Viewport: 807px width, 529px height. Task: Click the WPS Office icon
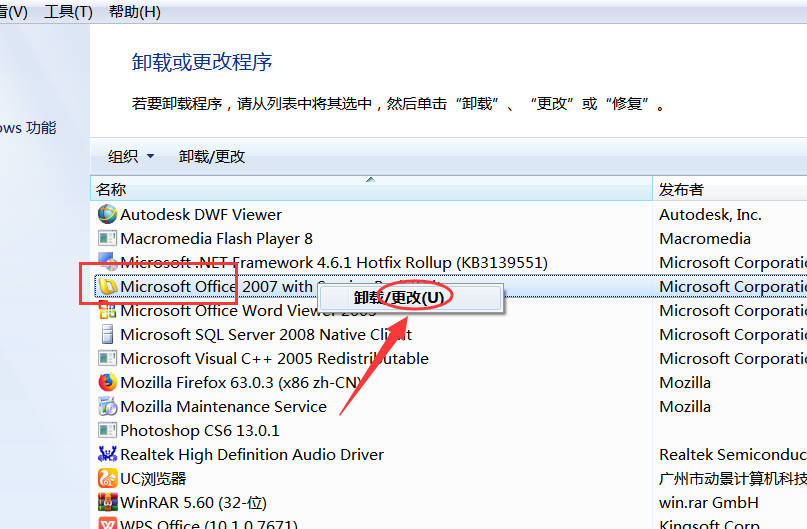click(x=107, y=523)
